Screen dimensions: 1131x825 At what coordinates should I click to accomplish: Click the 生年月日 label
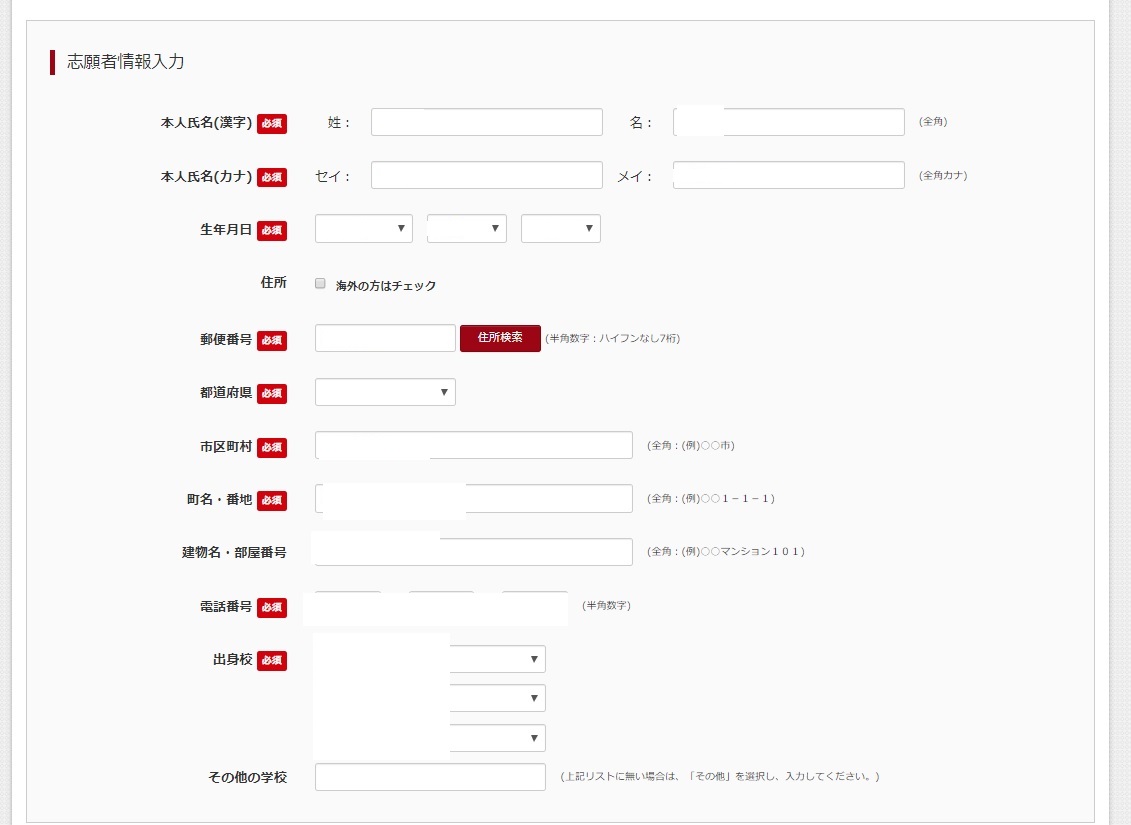(x=226, y=229)
